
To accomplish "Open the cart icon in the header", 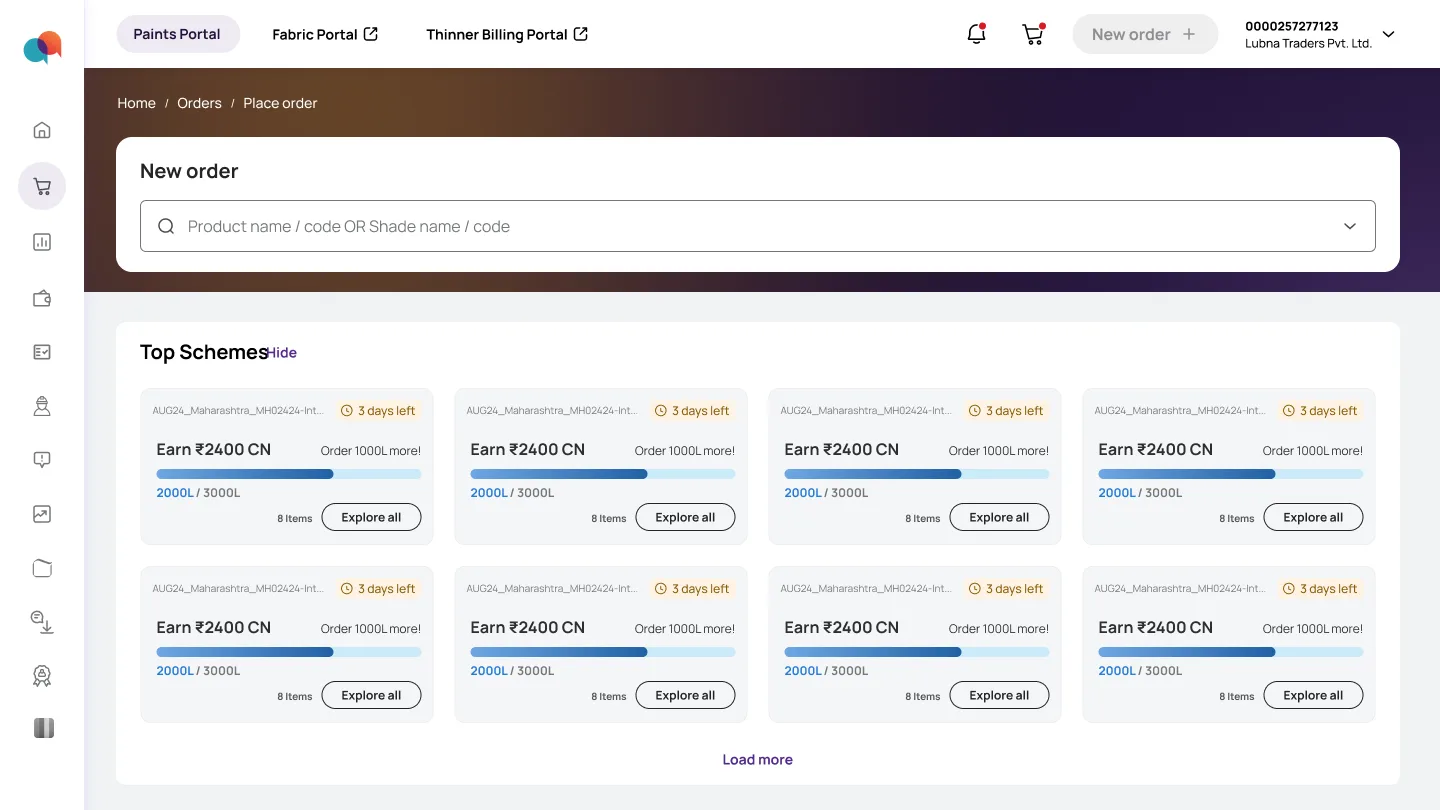I will click(x=1033, y=34).
